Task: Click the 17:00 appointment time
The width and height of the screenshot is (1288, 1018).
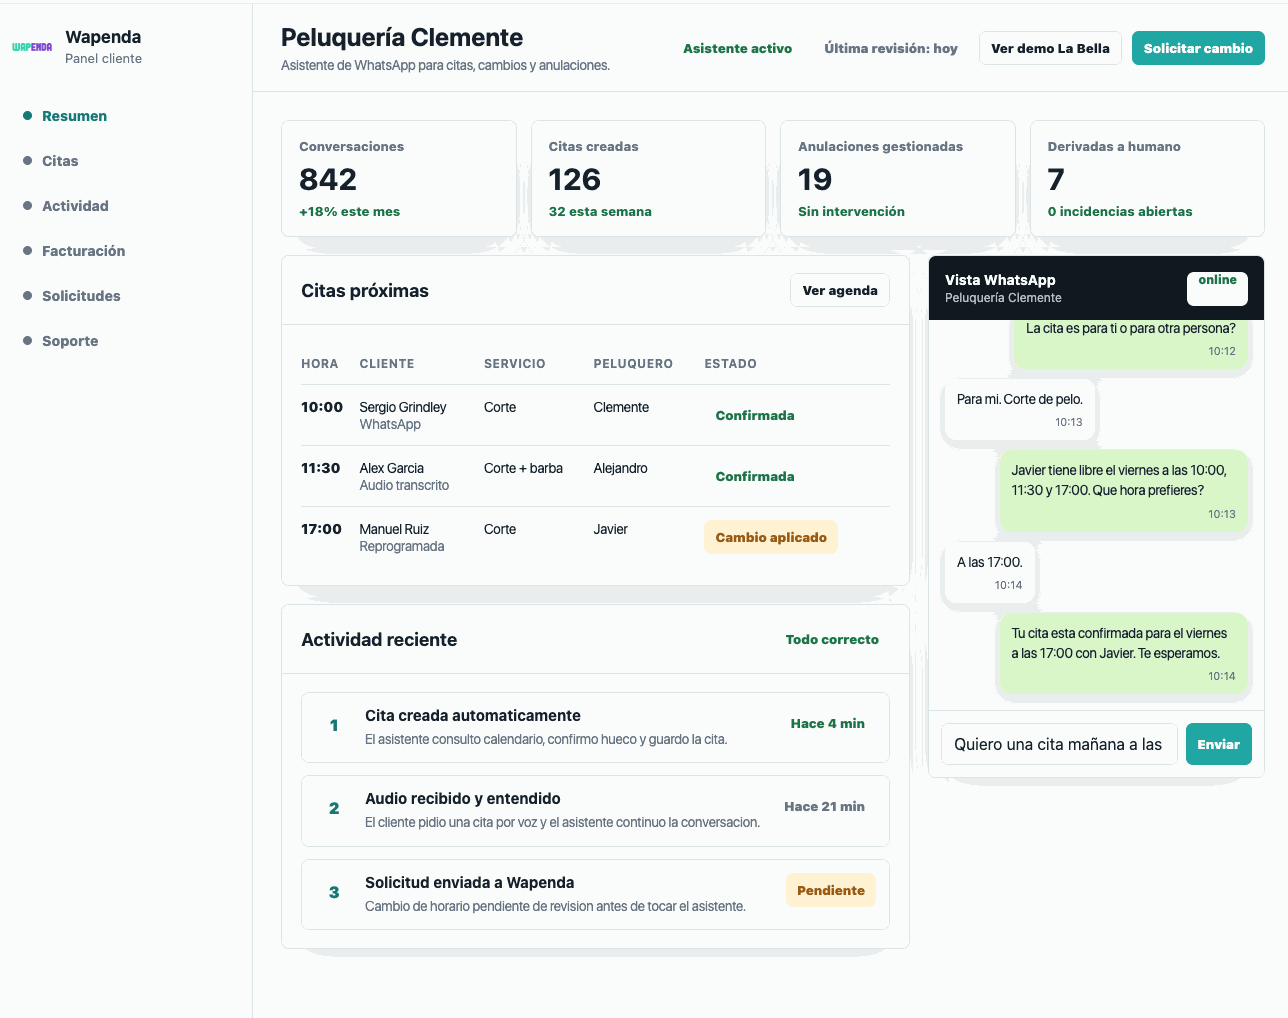Action: [x=321, y=529]
